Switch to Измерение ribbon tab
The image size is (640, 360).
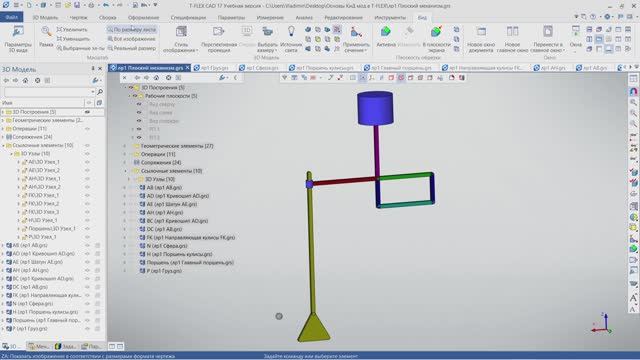[270, 18]
